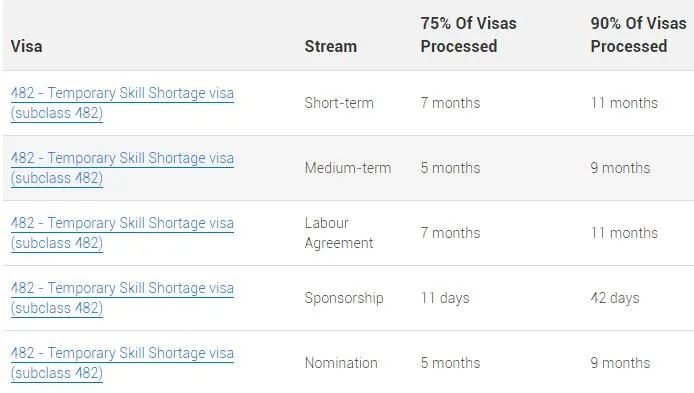
Task: Select the Labour Agreement stream cell
Action: coord(339,233)
